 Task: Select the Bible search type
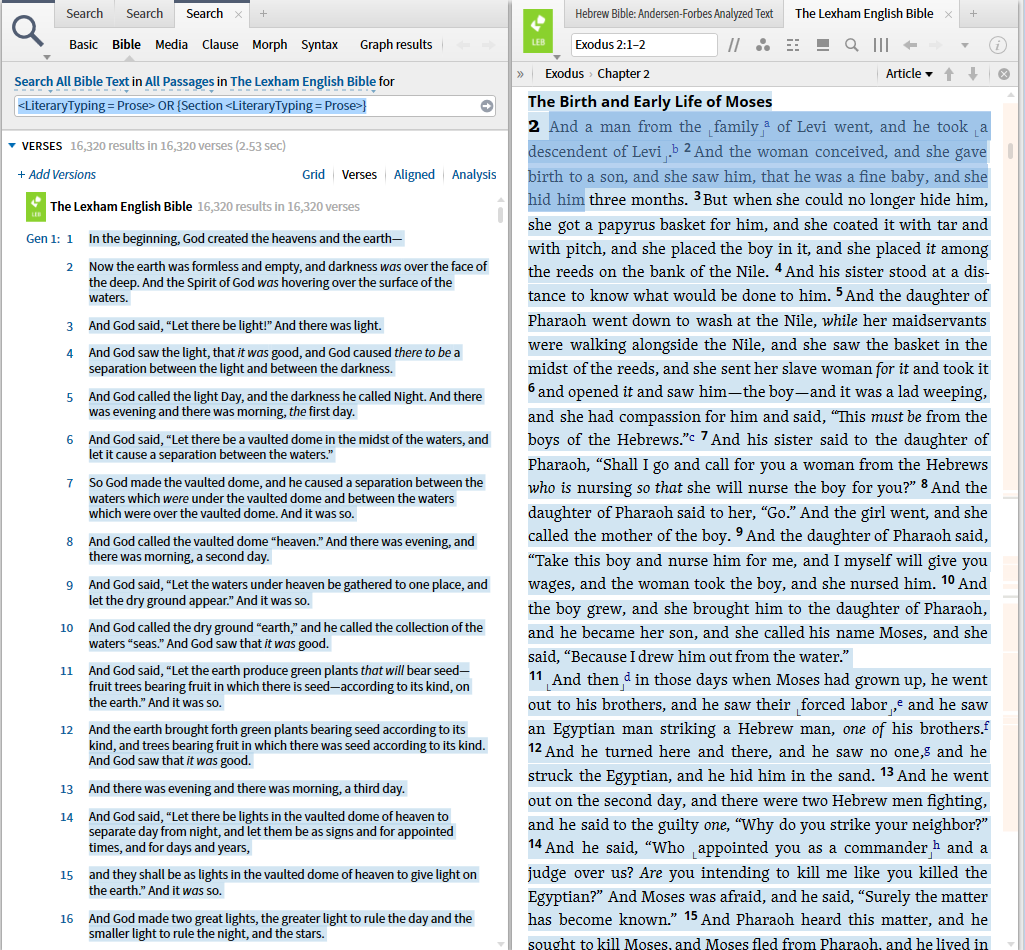click(x=126, y=44)
